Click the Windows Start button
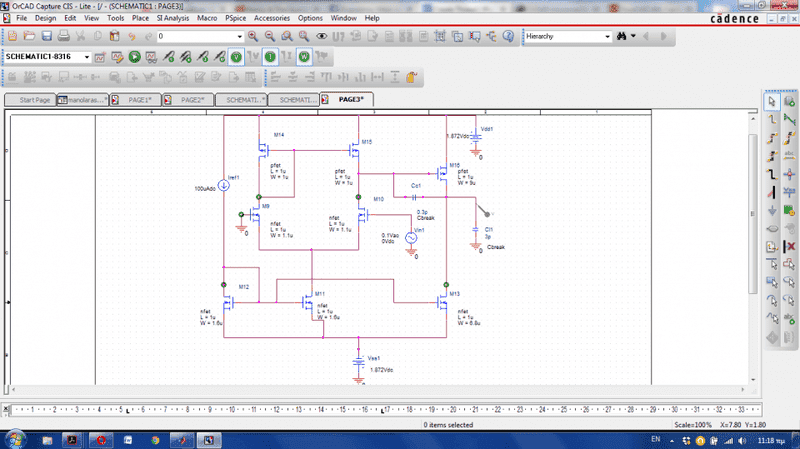This screenshot has width=800, height=449. (x=14, y=439)
